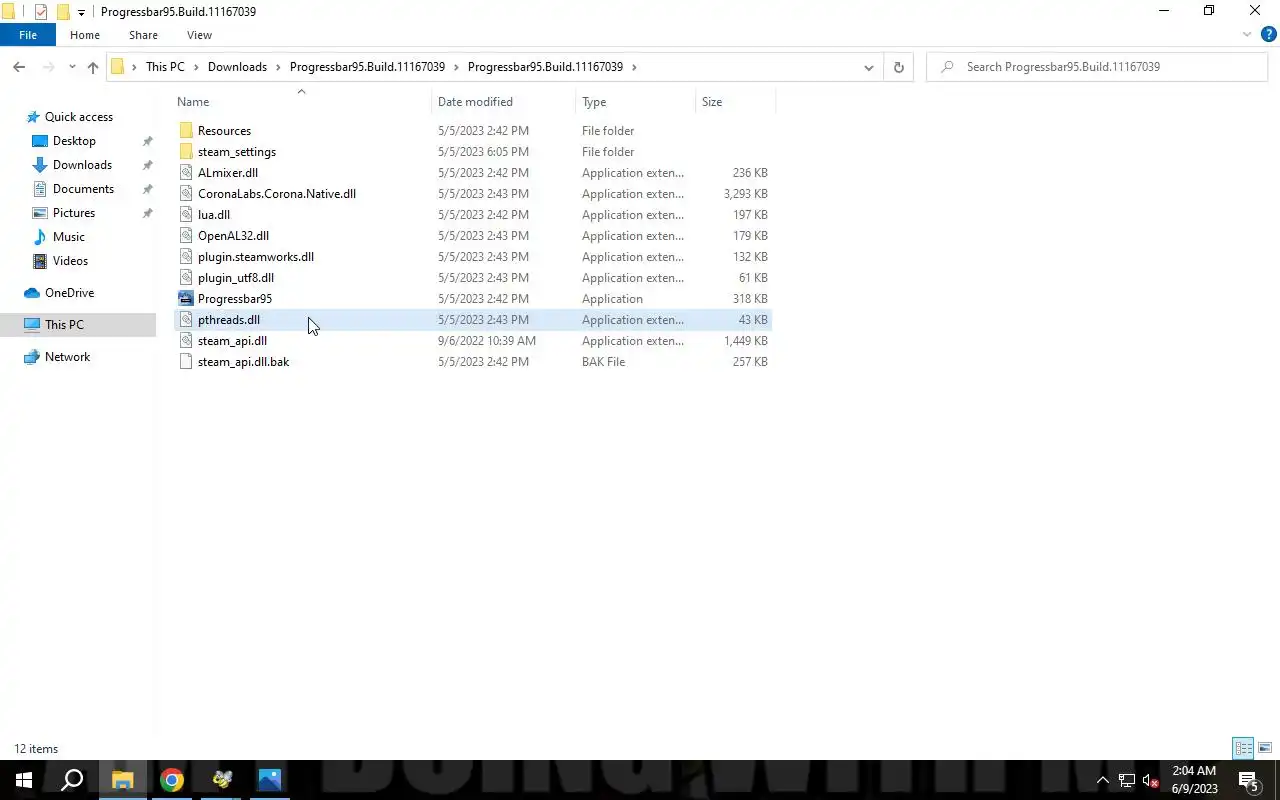Open Downloads in the navigation pane
Image resolution: width=1280 pixels, height=800 pixels.
pyautogui.click(x=82, y=165)
